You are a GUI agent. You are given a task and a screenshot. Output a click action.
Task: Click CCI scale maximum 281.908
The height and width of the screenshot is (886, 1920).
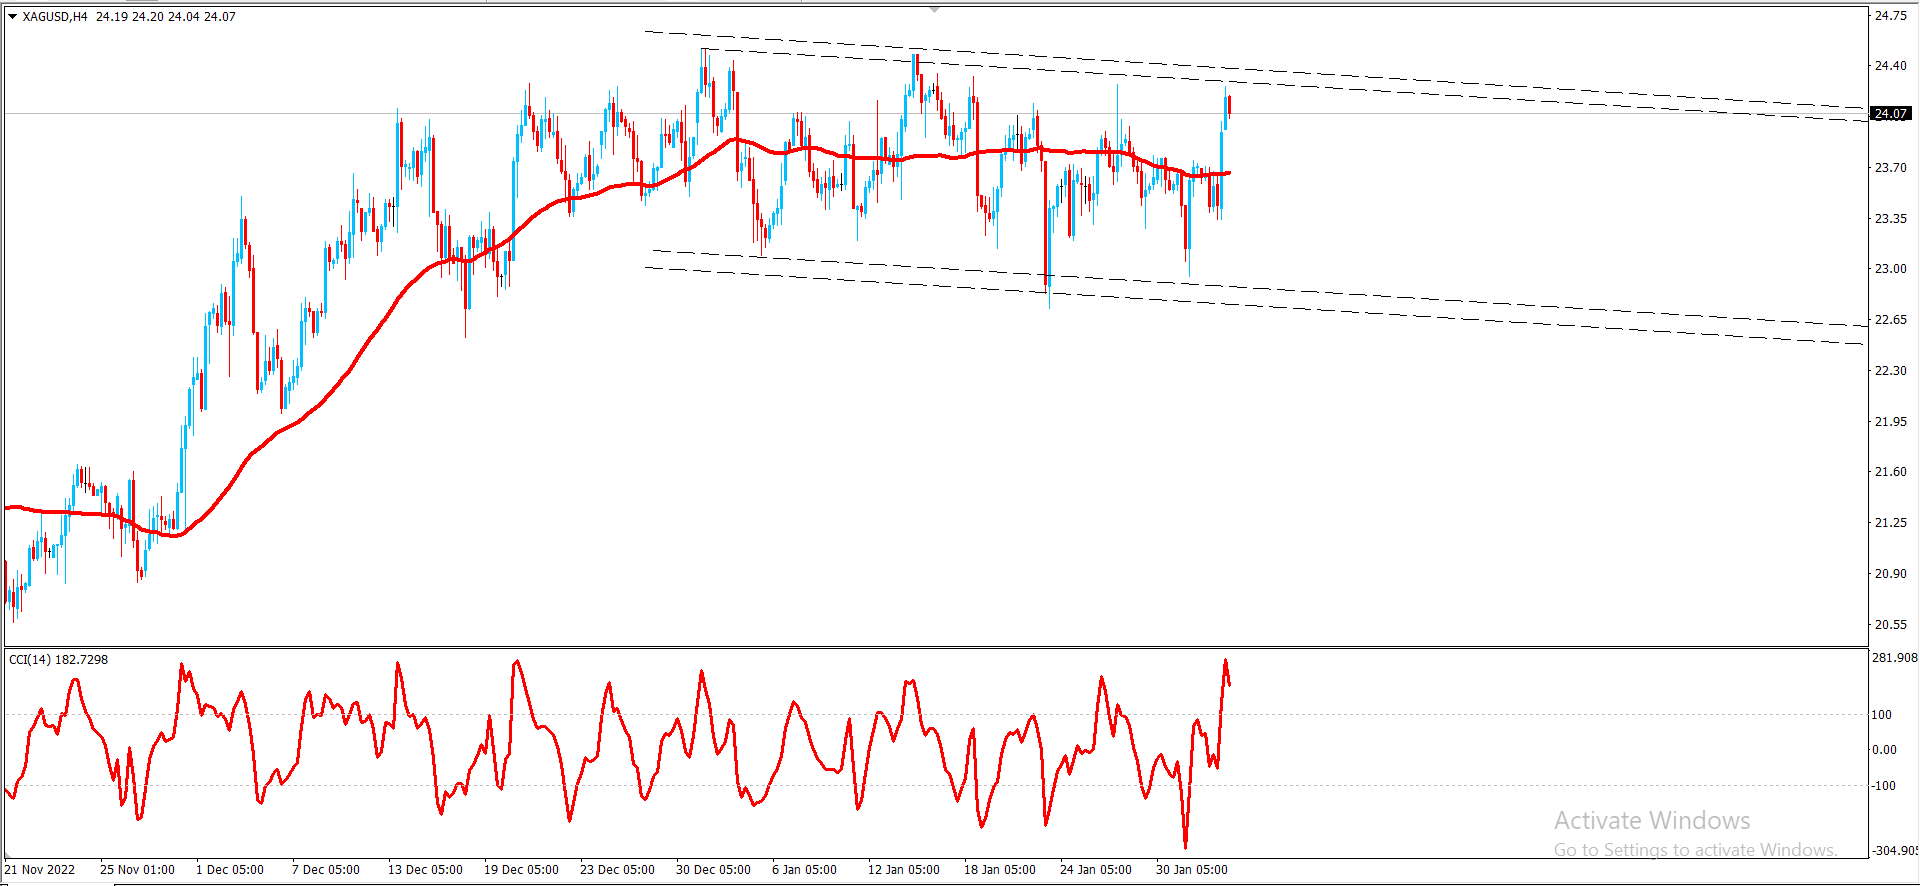[x=1894, y=658]
